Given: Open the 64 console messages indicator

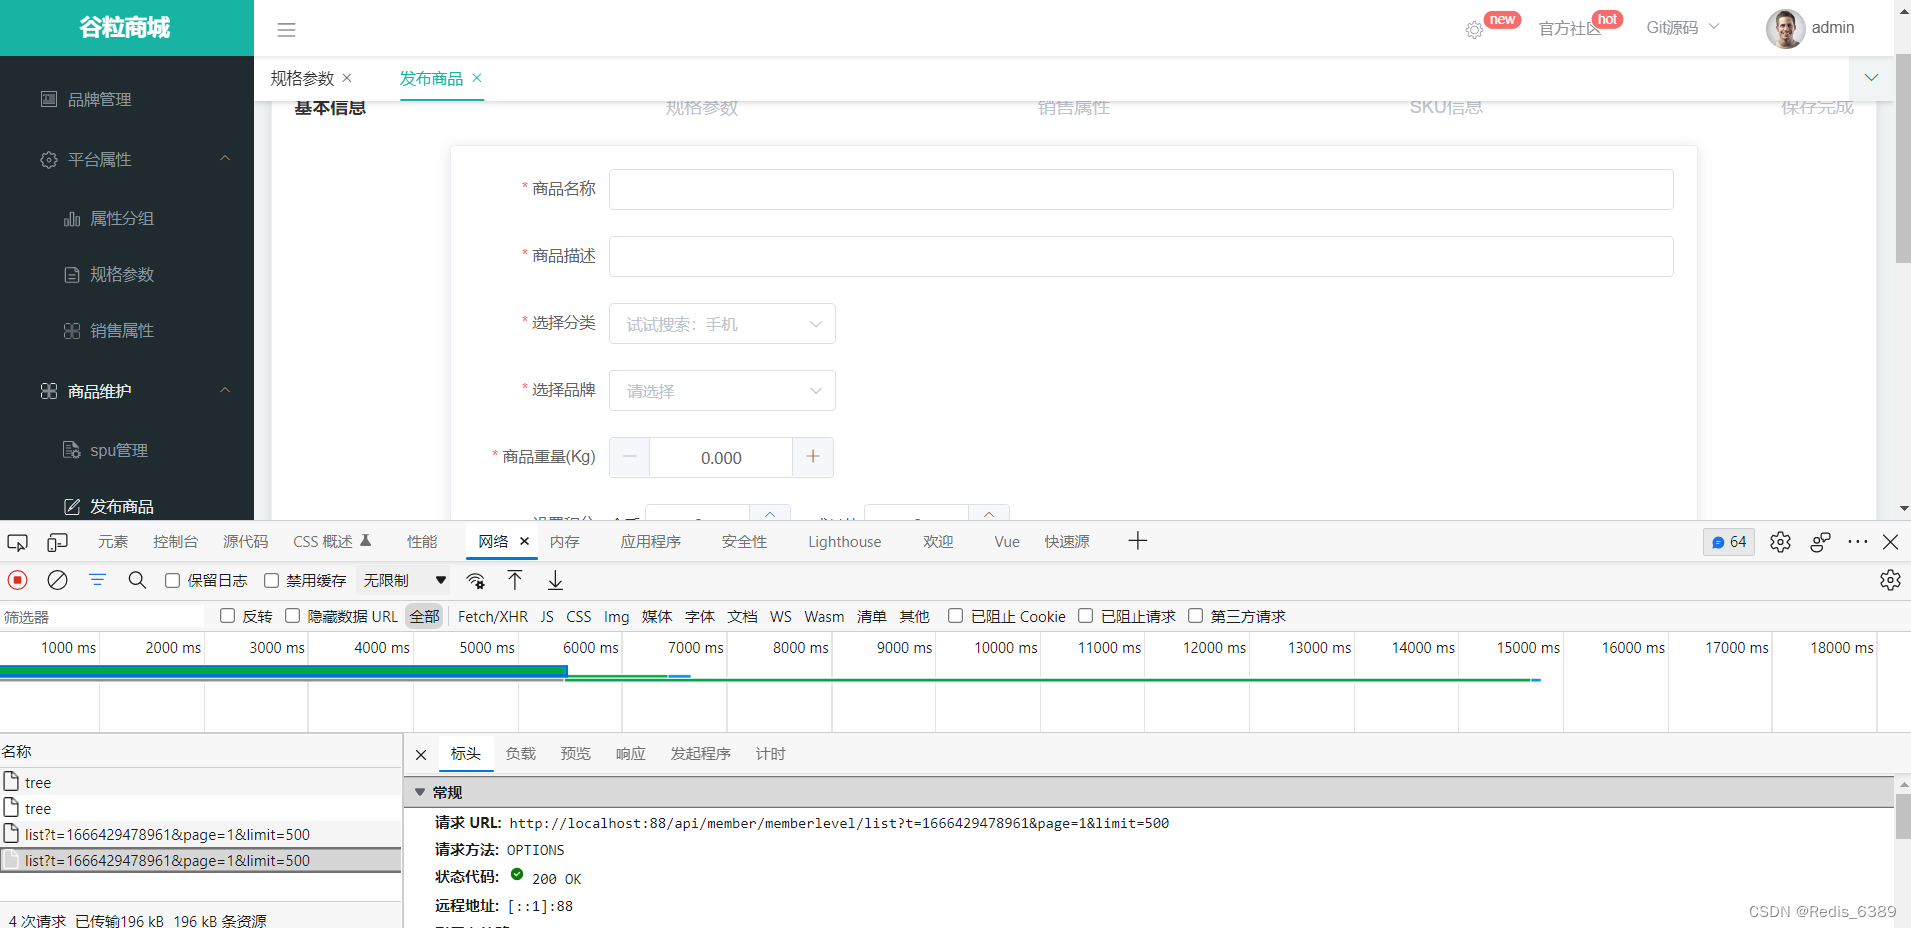Looking at the screenshot, I should pyautogui.click(x=1728, y=541).
